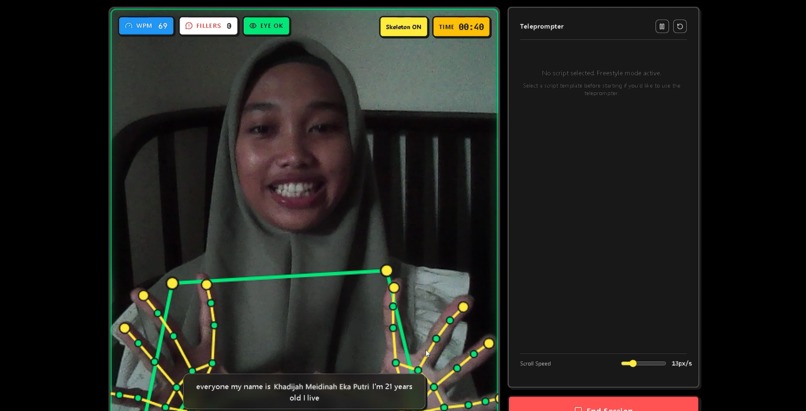This screenshot has width=806, height=411.
Task: Click the gauge icon in WPM badge
Action: coord(129,26)
